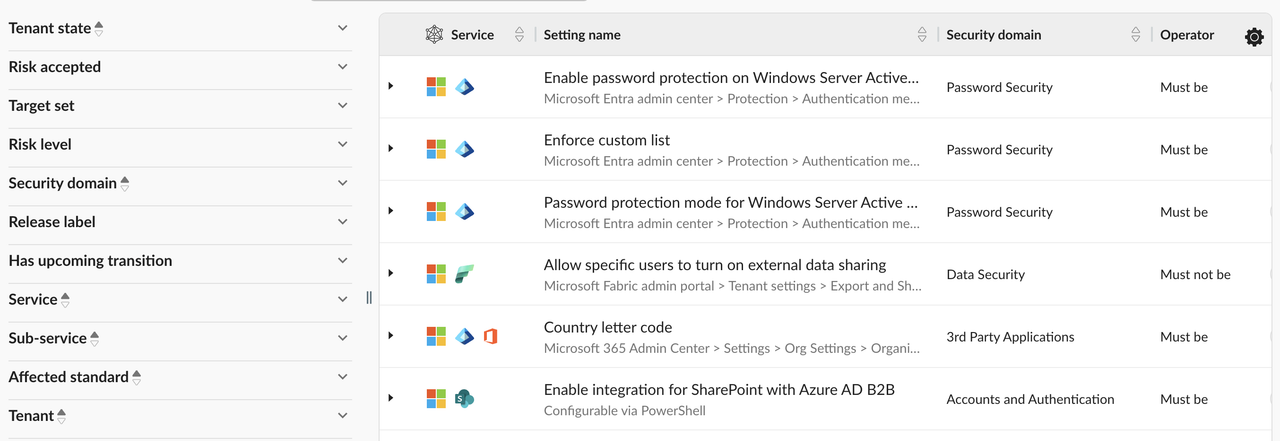Screen dimensions: 1280x441
Task: Sort by the Setting name column arrows
Action: (921, 35)
